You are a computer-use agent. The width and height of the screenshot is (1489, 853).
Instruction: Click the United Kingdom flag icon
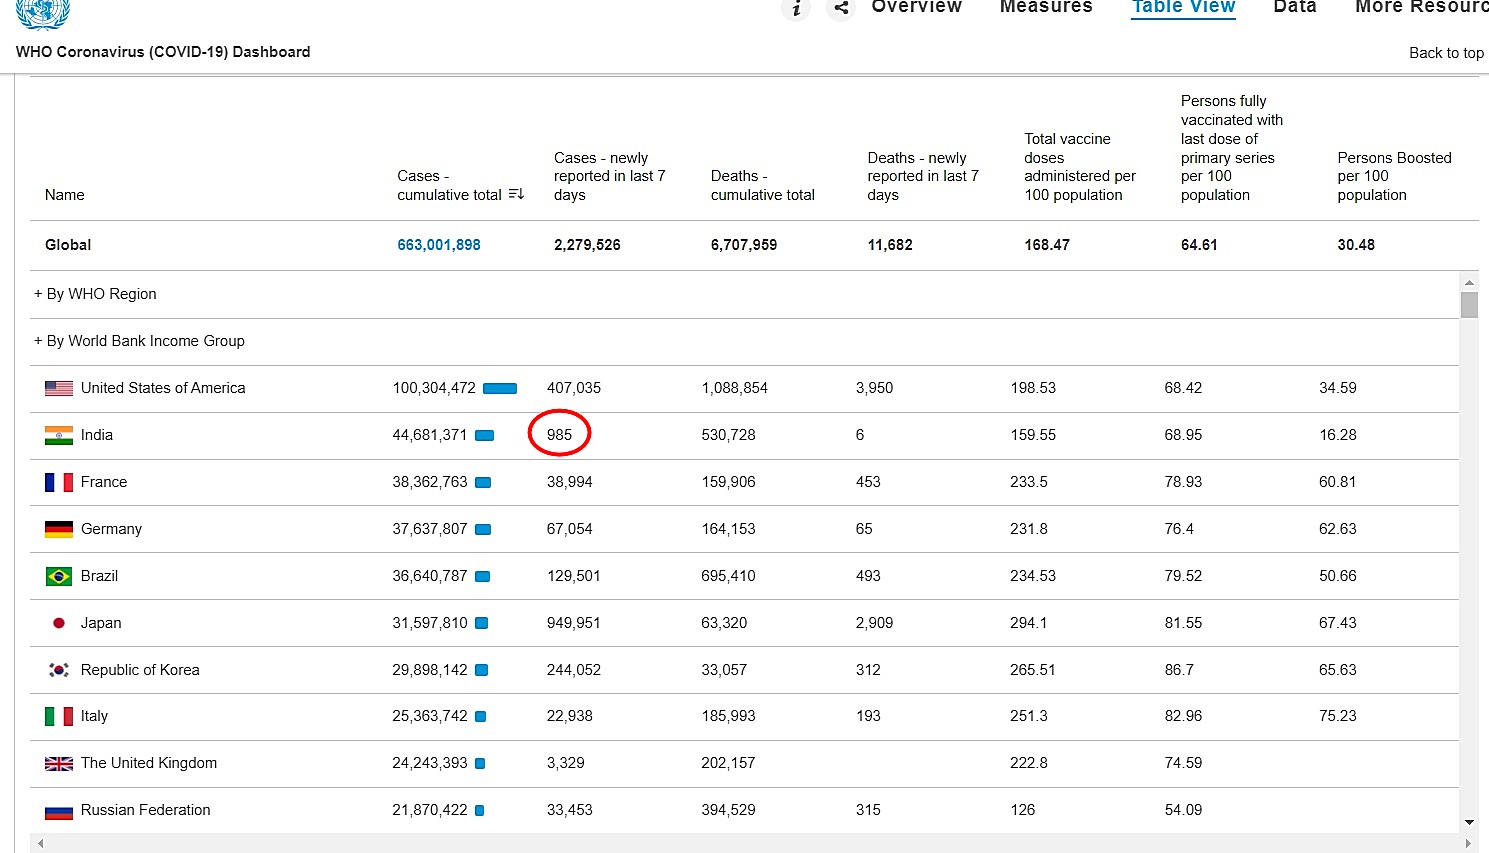point(59,763)
